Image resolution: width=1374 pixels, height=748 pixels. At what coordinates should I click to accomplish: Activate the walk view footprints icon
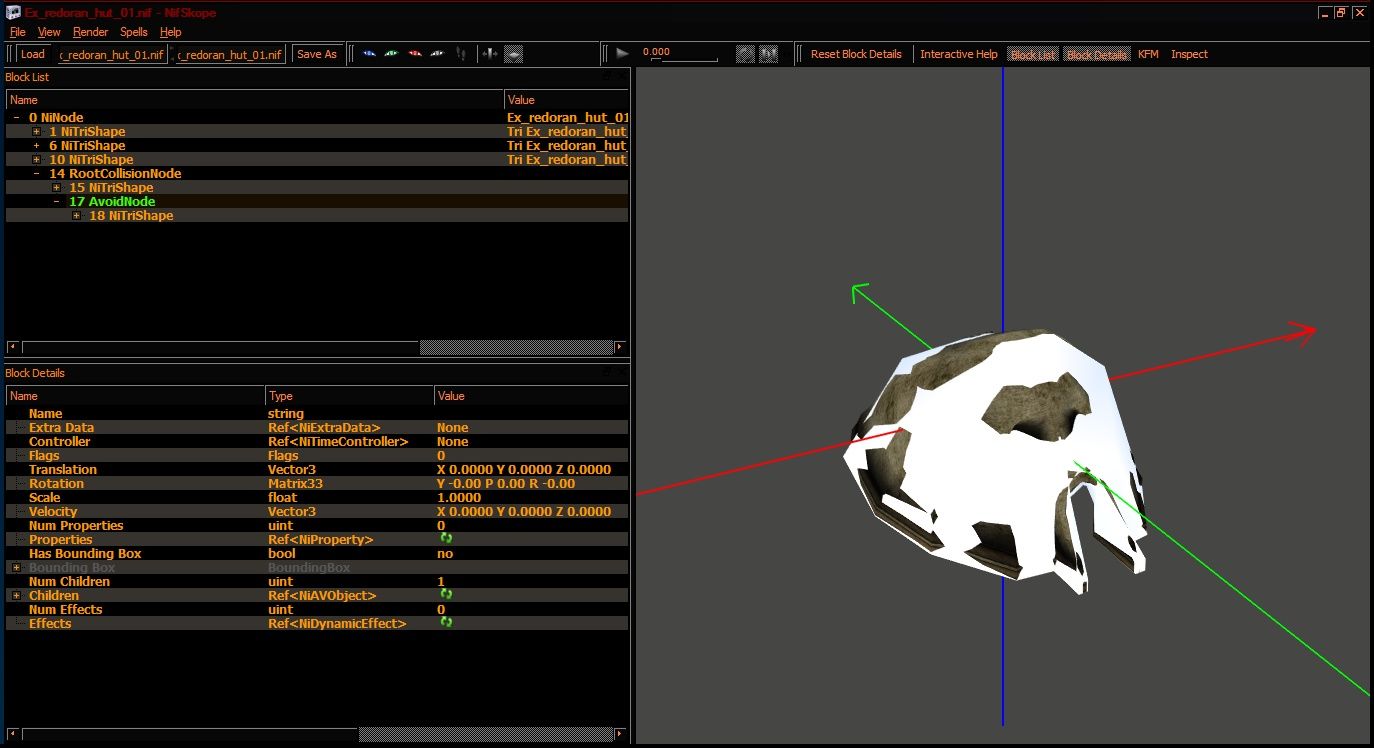(460, 54)
